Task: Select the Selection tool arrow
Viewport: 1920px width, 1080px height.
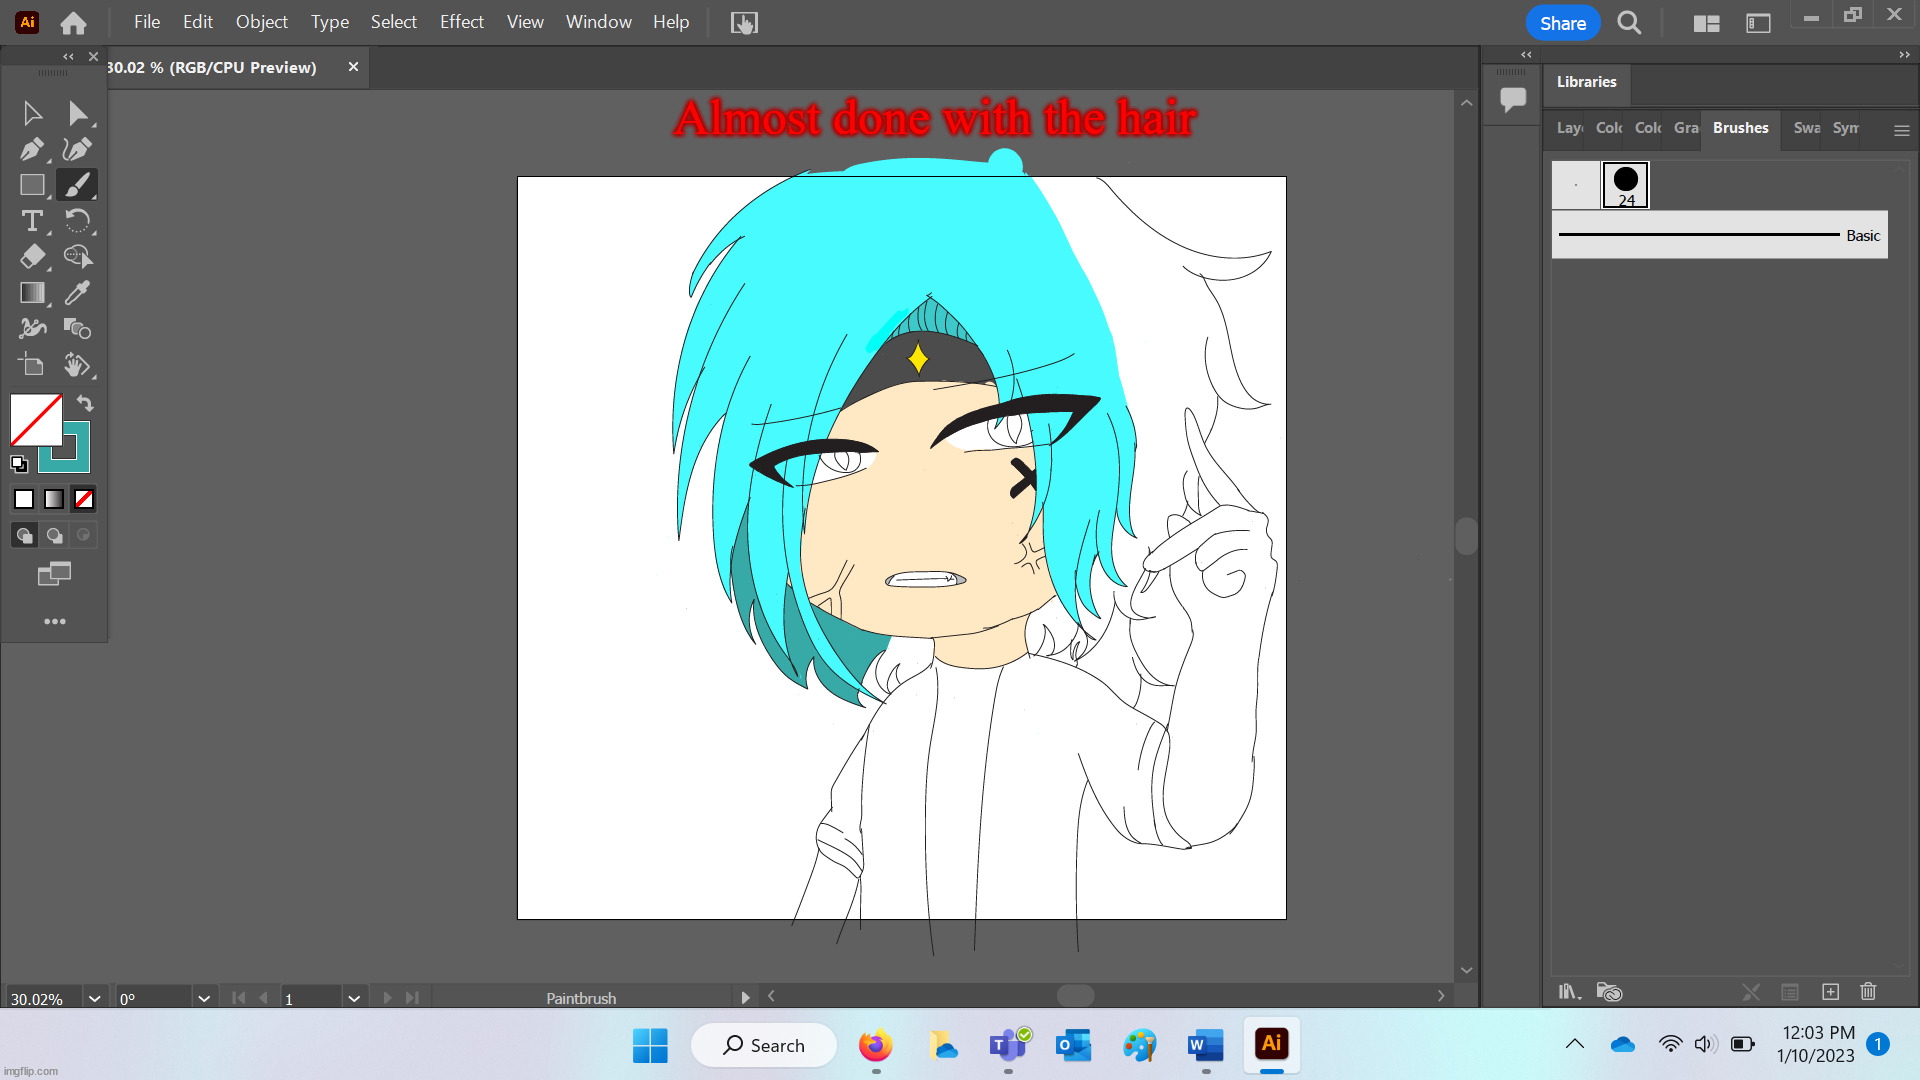Action: coord(32,113)
